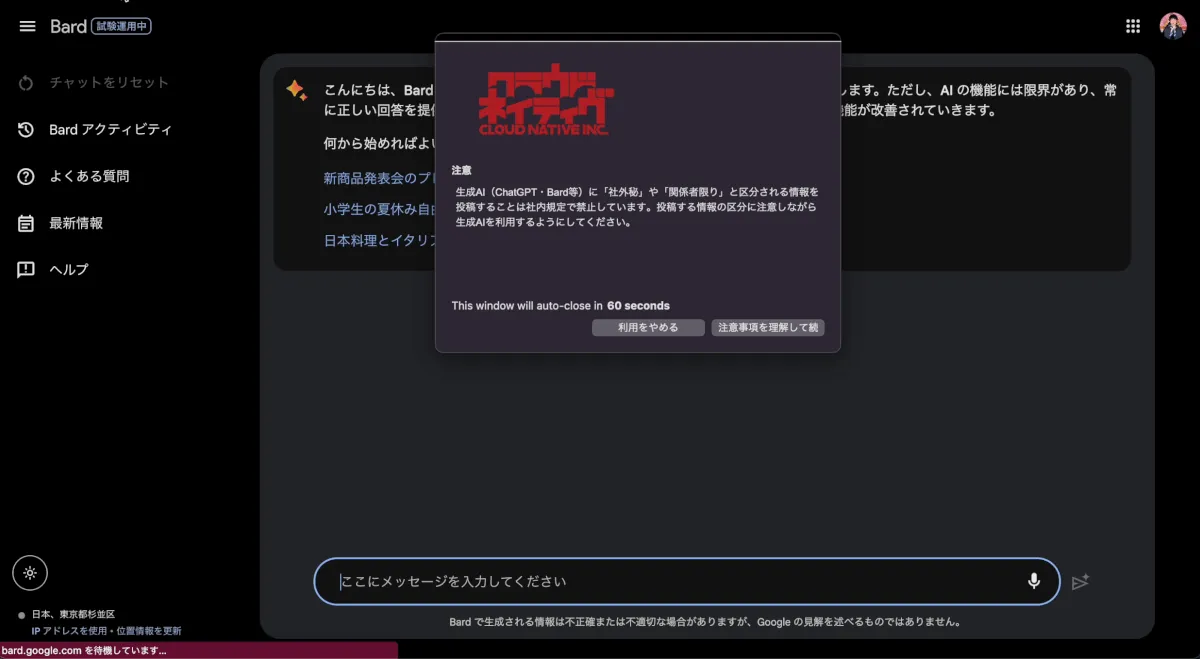Click IPアドレスを使用 link
The image size is (1200, 659).
68,631
